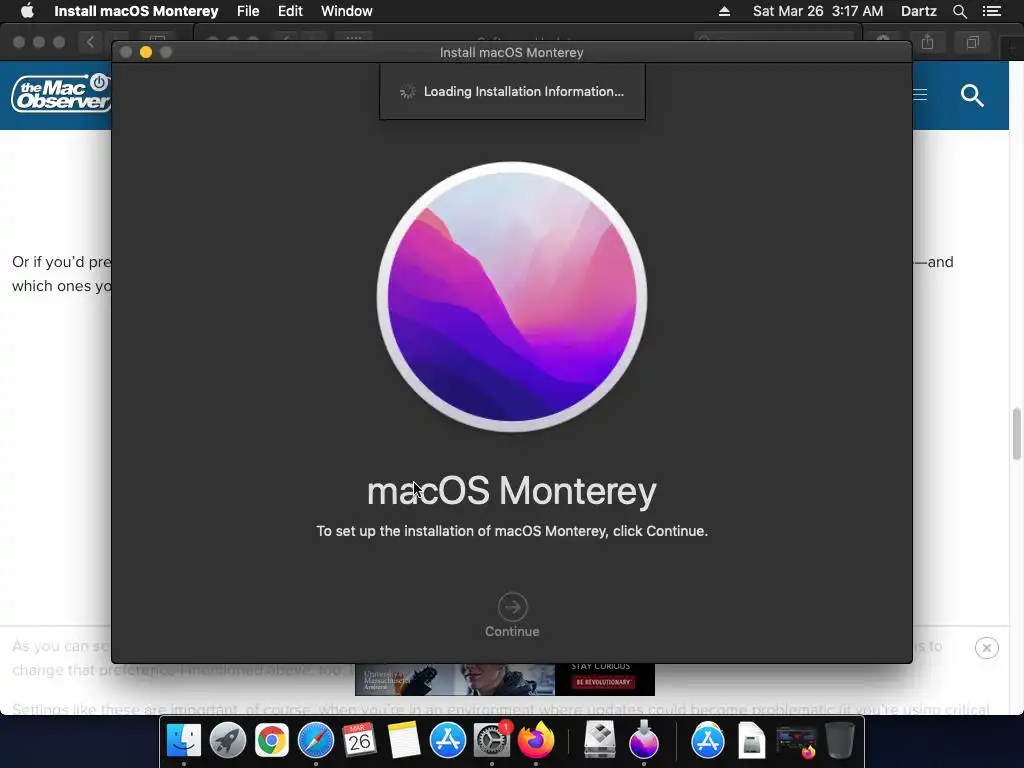Open Calendar showing Mar 26 in Dock
Image resolution: width=1024 pixels, height=768 pixels.
[x=359, y=740]
